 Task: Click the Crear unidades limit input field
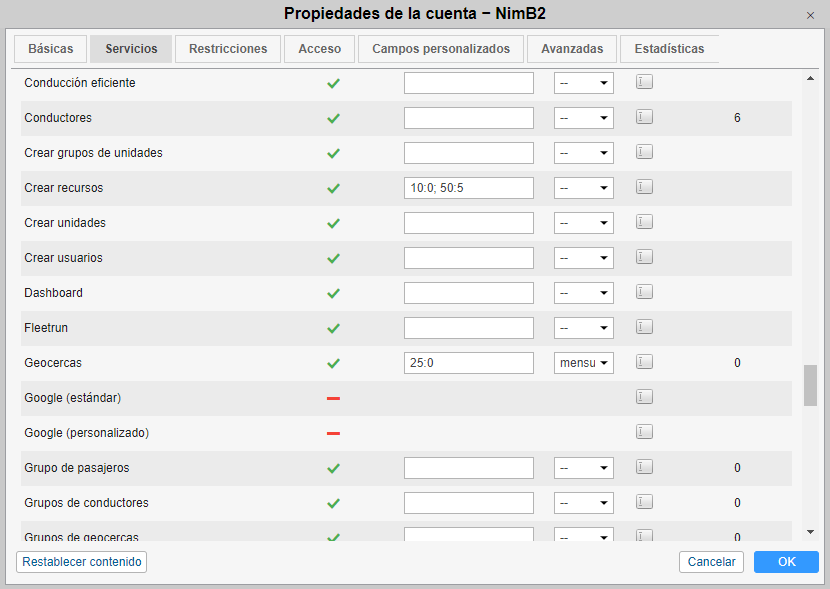[x=469, y=223]
